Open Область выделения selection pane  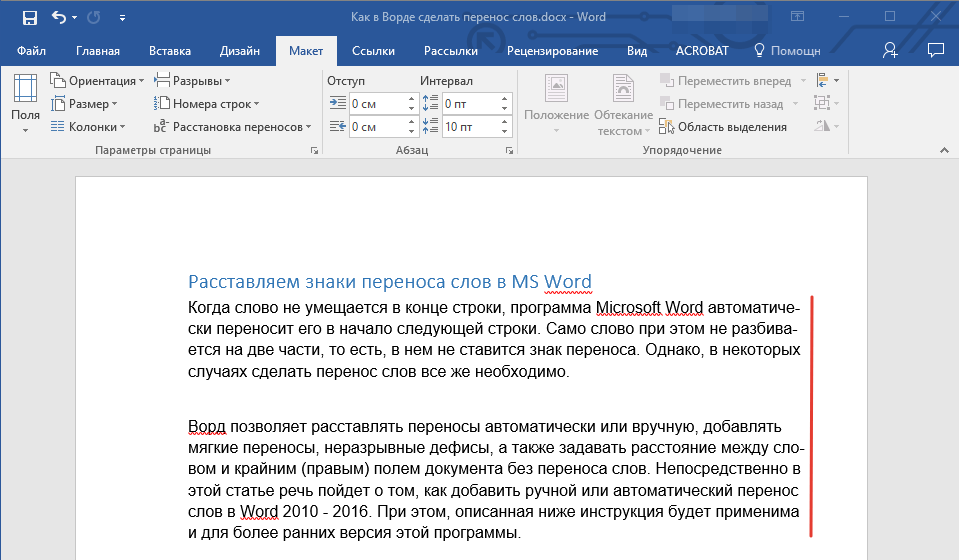[x=723, y=127]
